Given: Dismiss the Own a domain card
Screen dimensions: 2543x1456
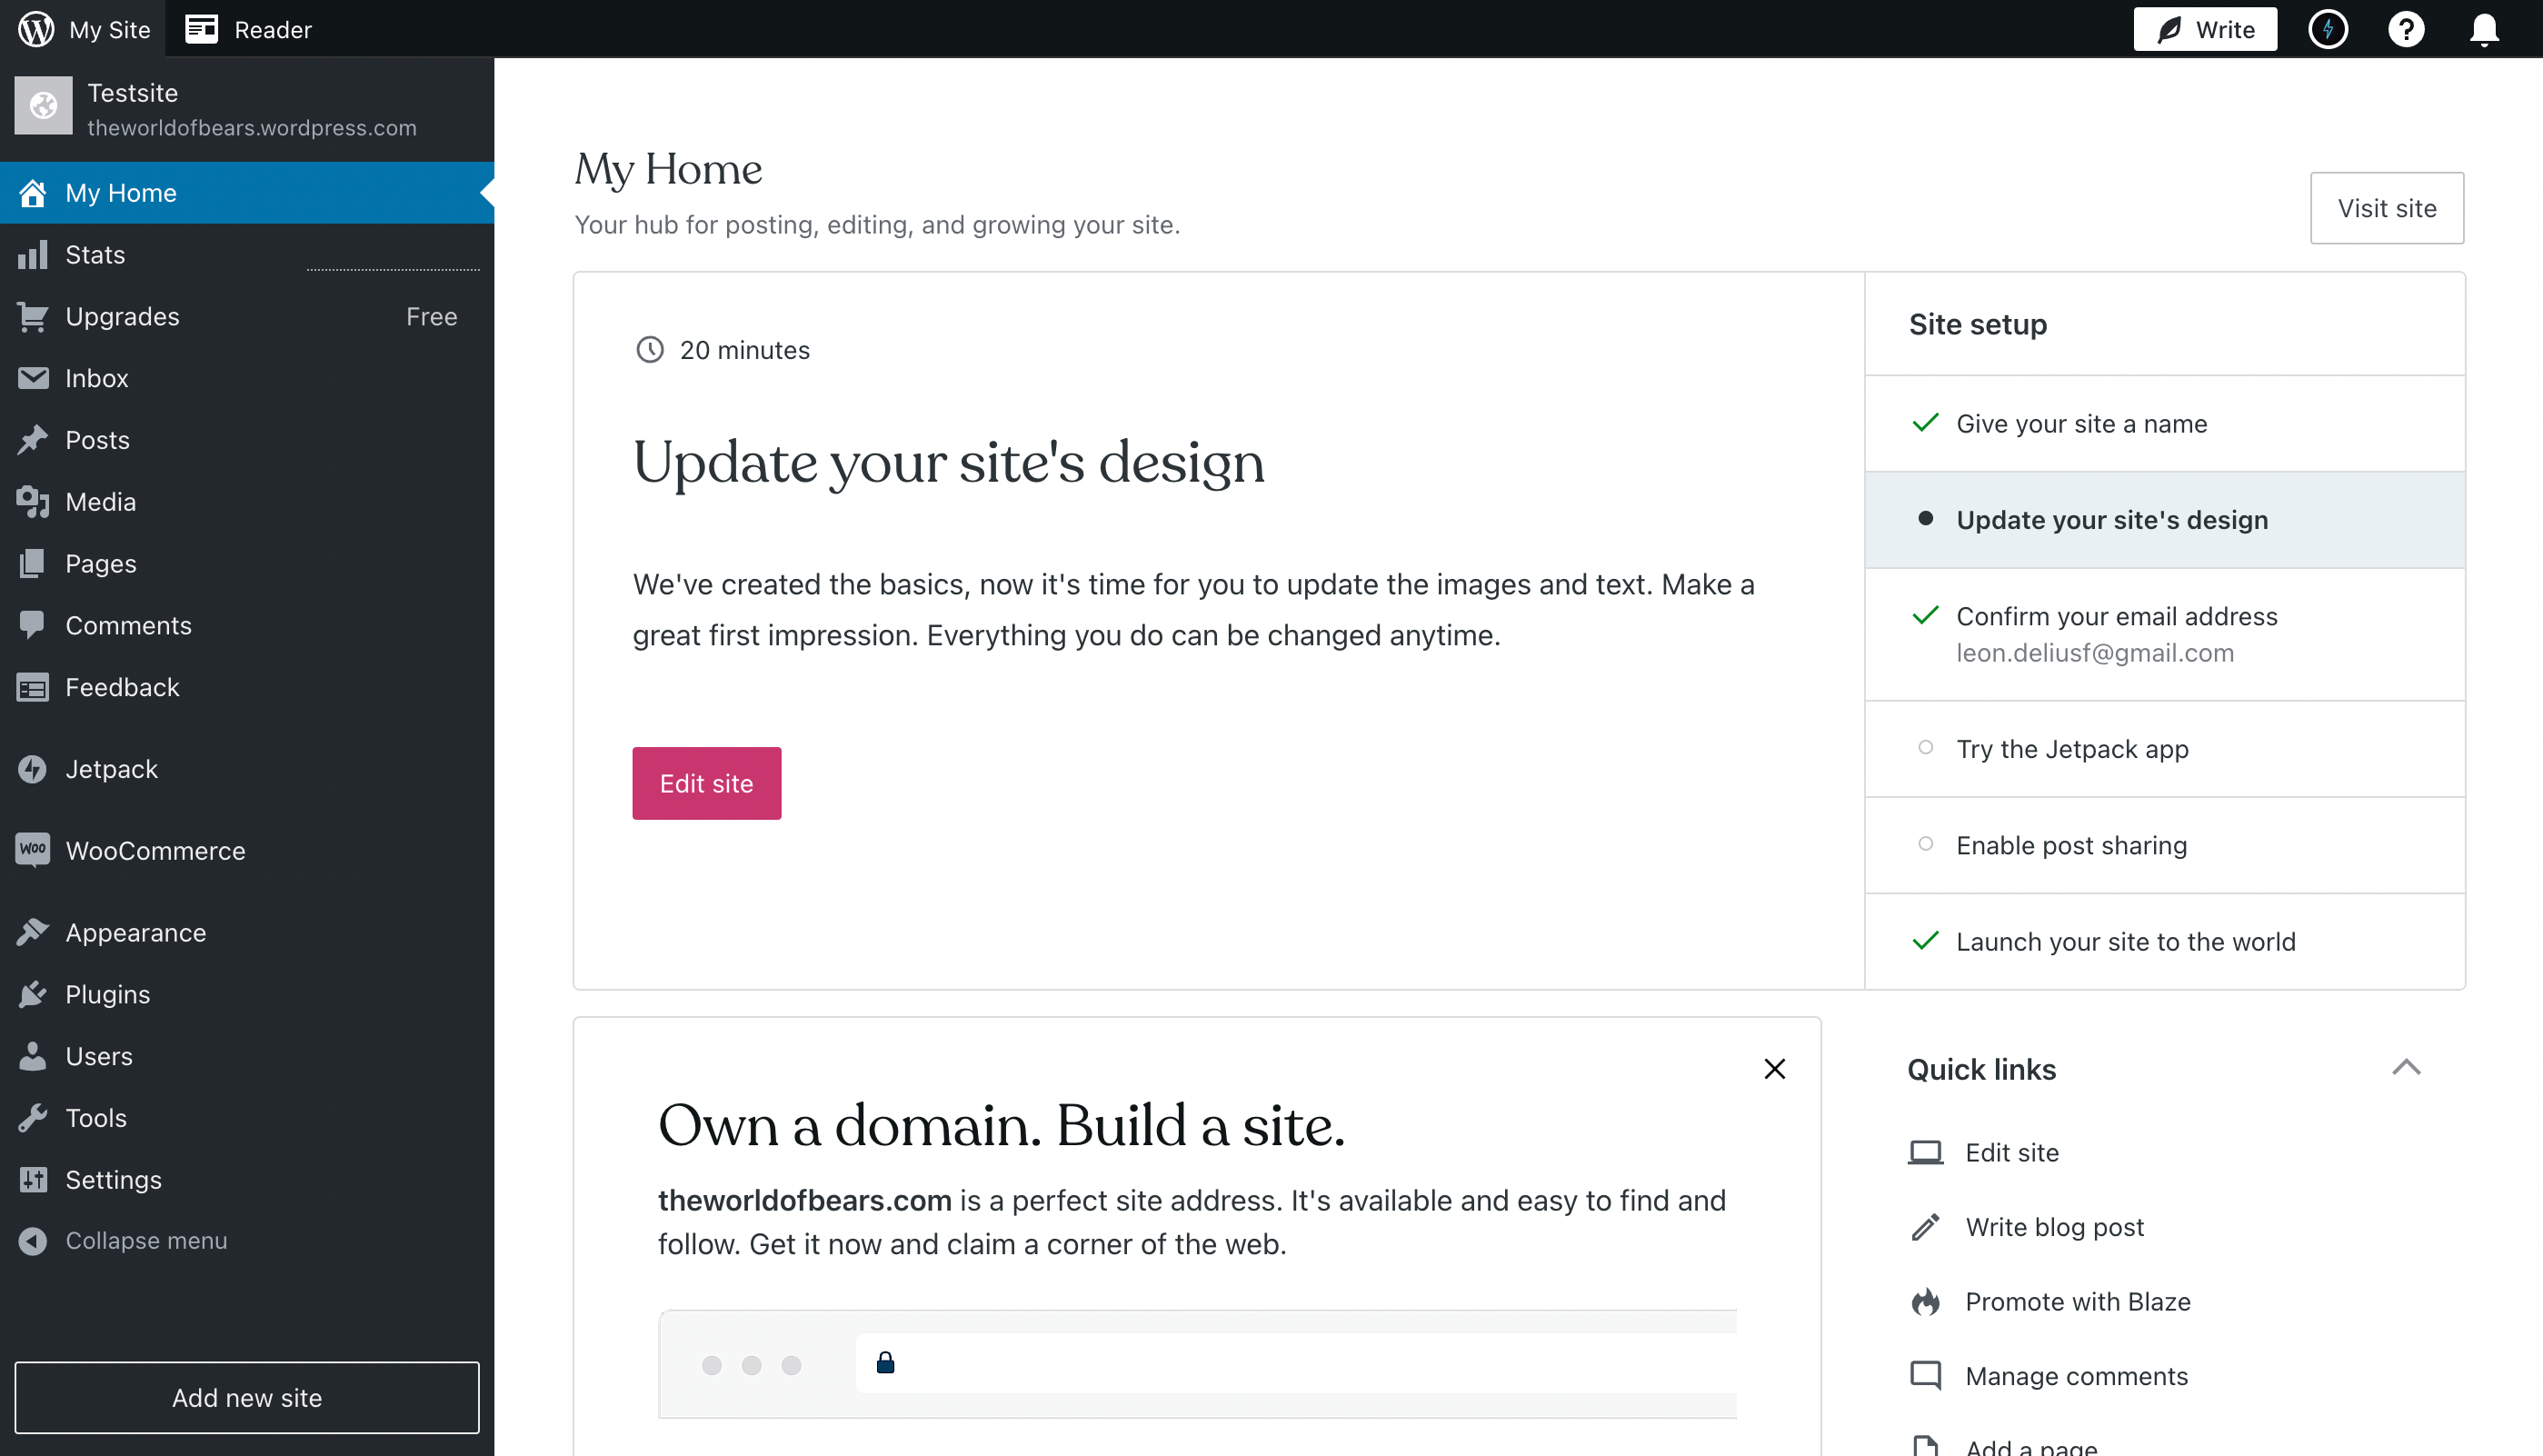Looking at the screenshot, I should 1774,1069.
